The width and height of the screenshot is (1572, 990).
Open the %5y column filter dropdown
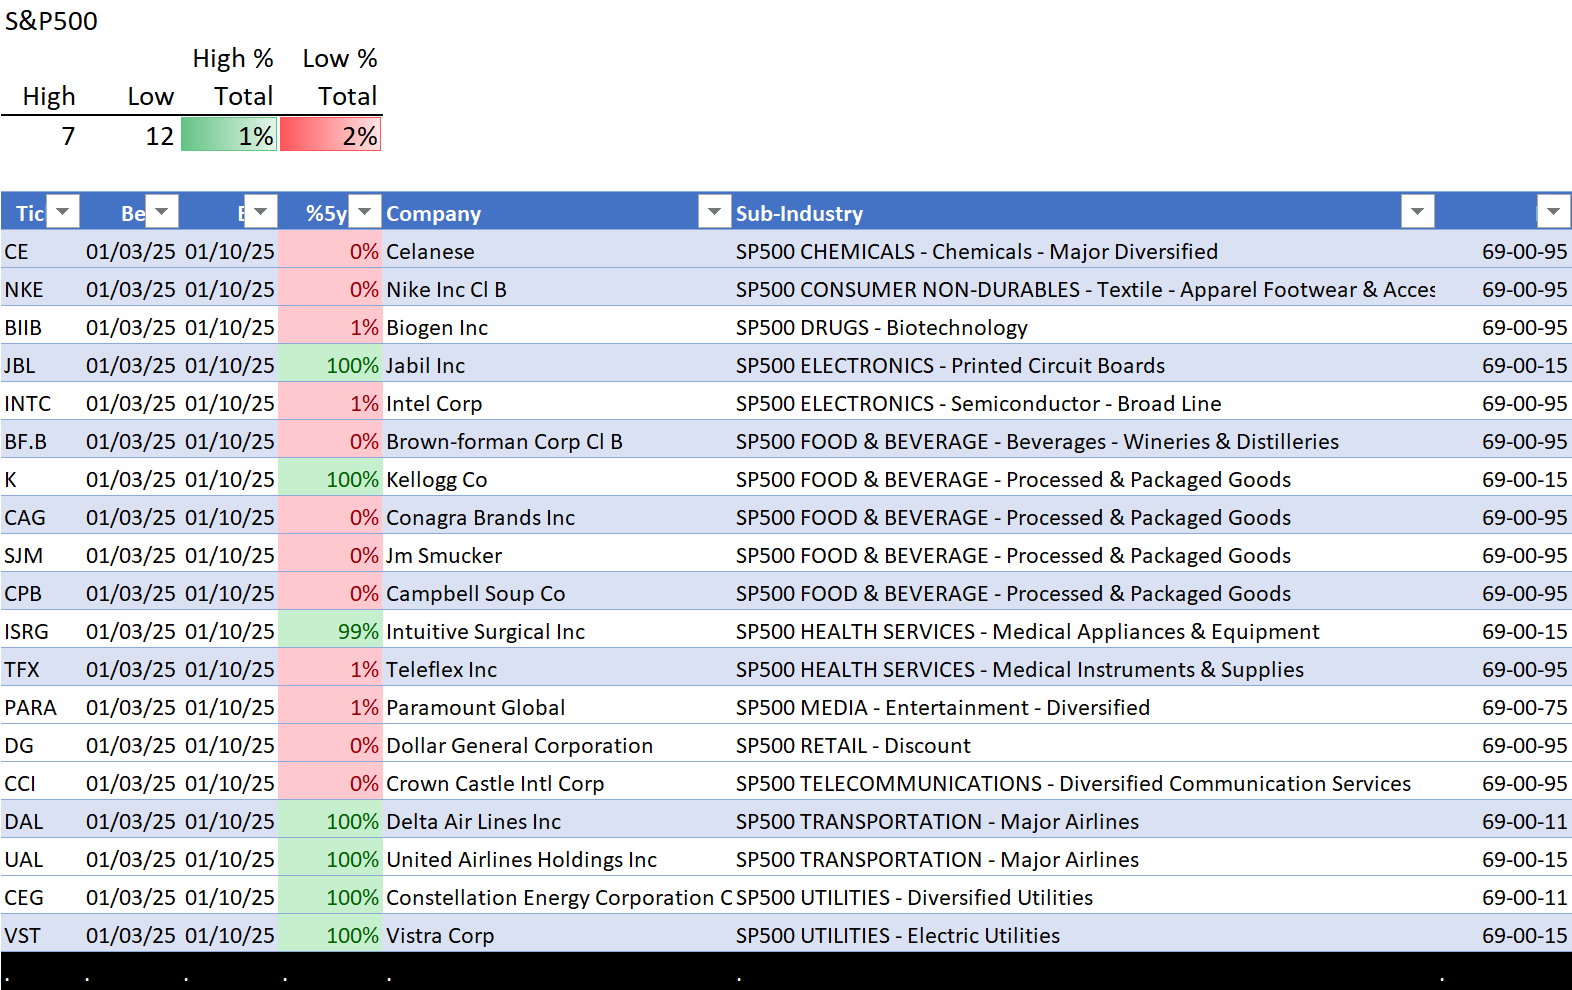click(364, 212)
